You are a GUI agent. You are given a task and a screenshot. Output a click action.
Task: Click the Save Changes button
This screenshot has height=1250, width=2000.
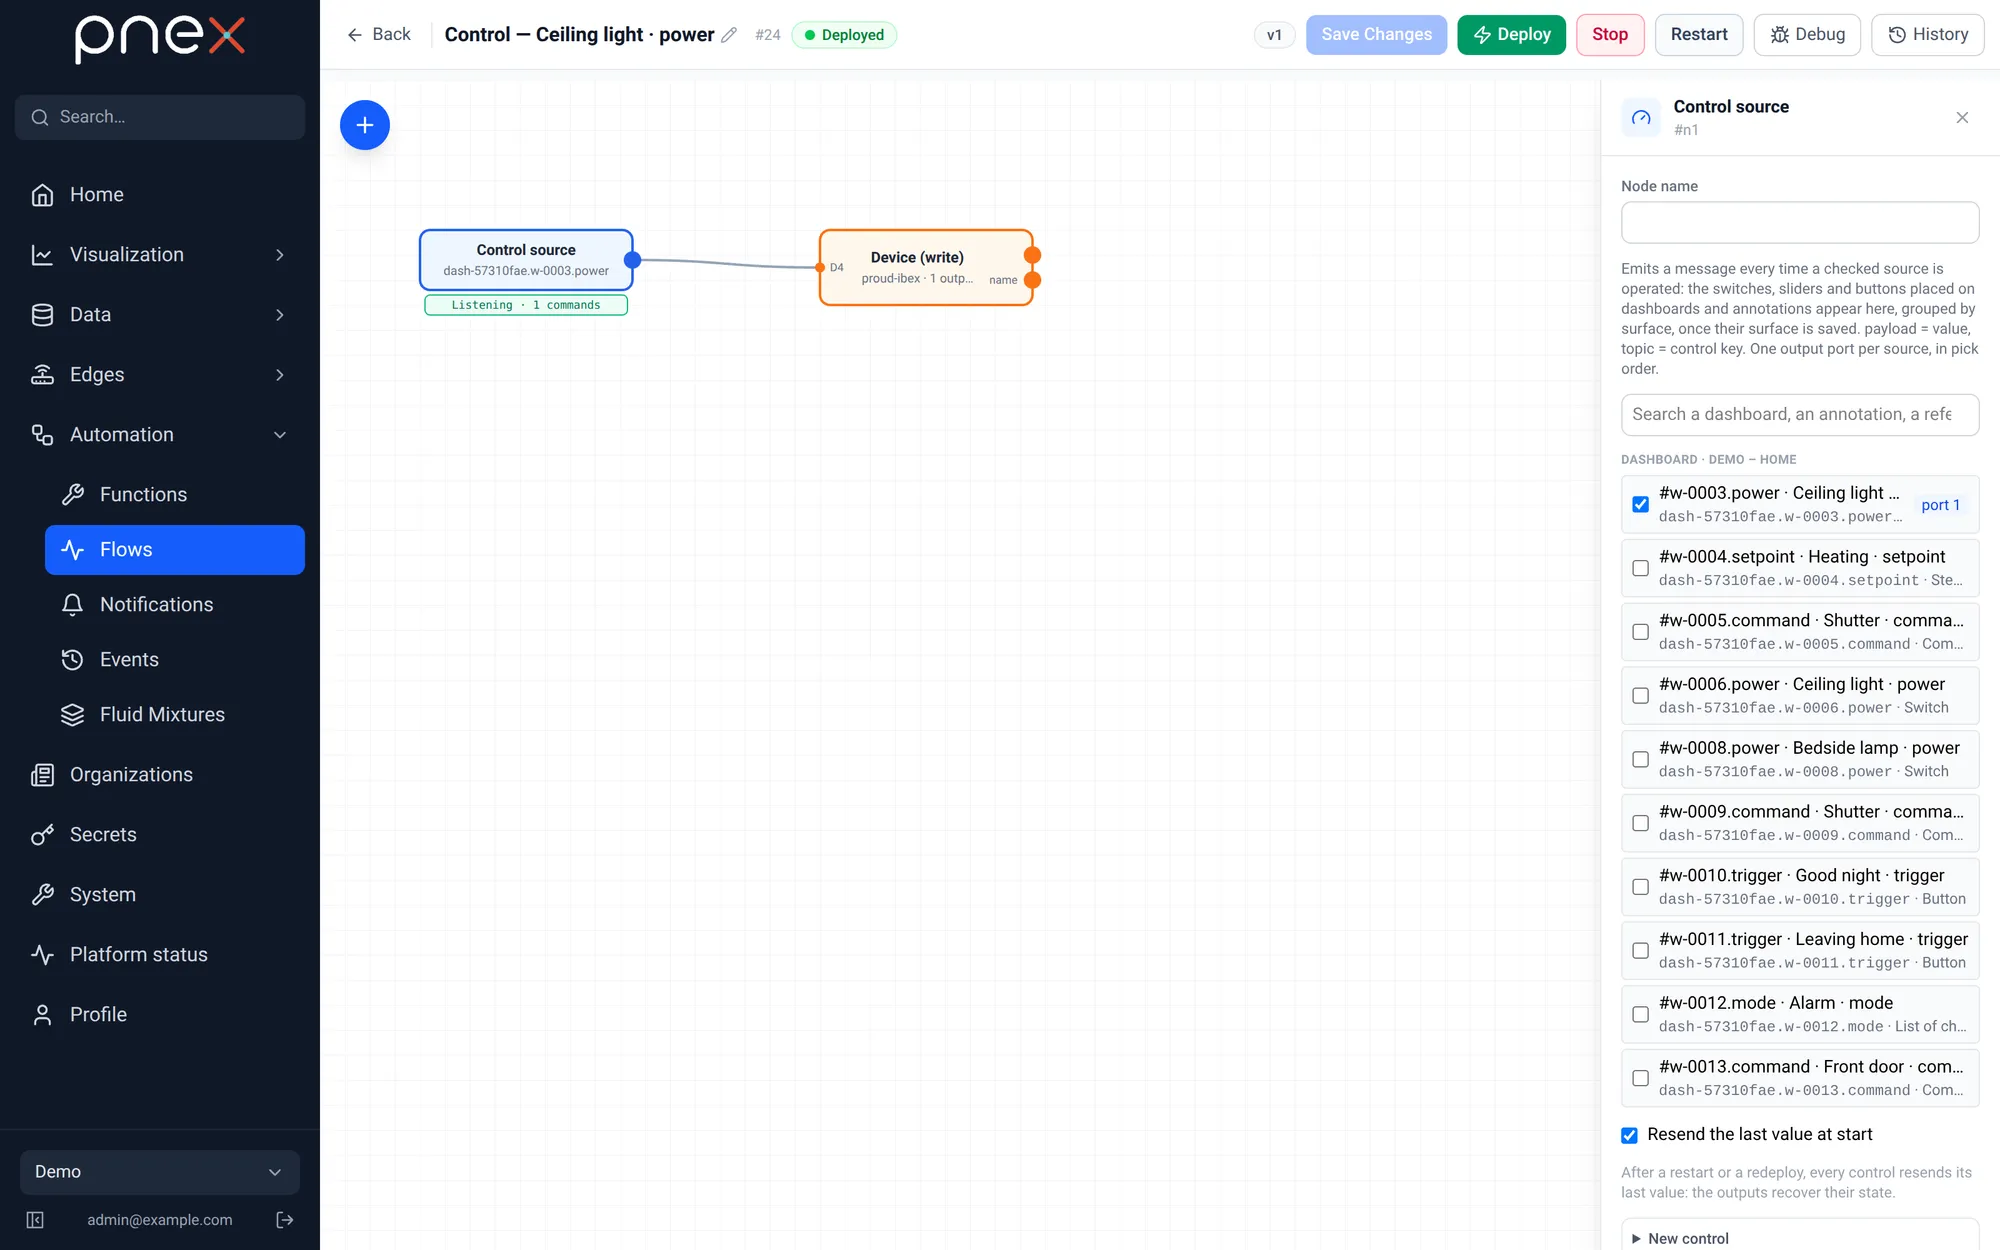click(1376, 35)
